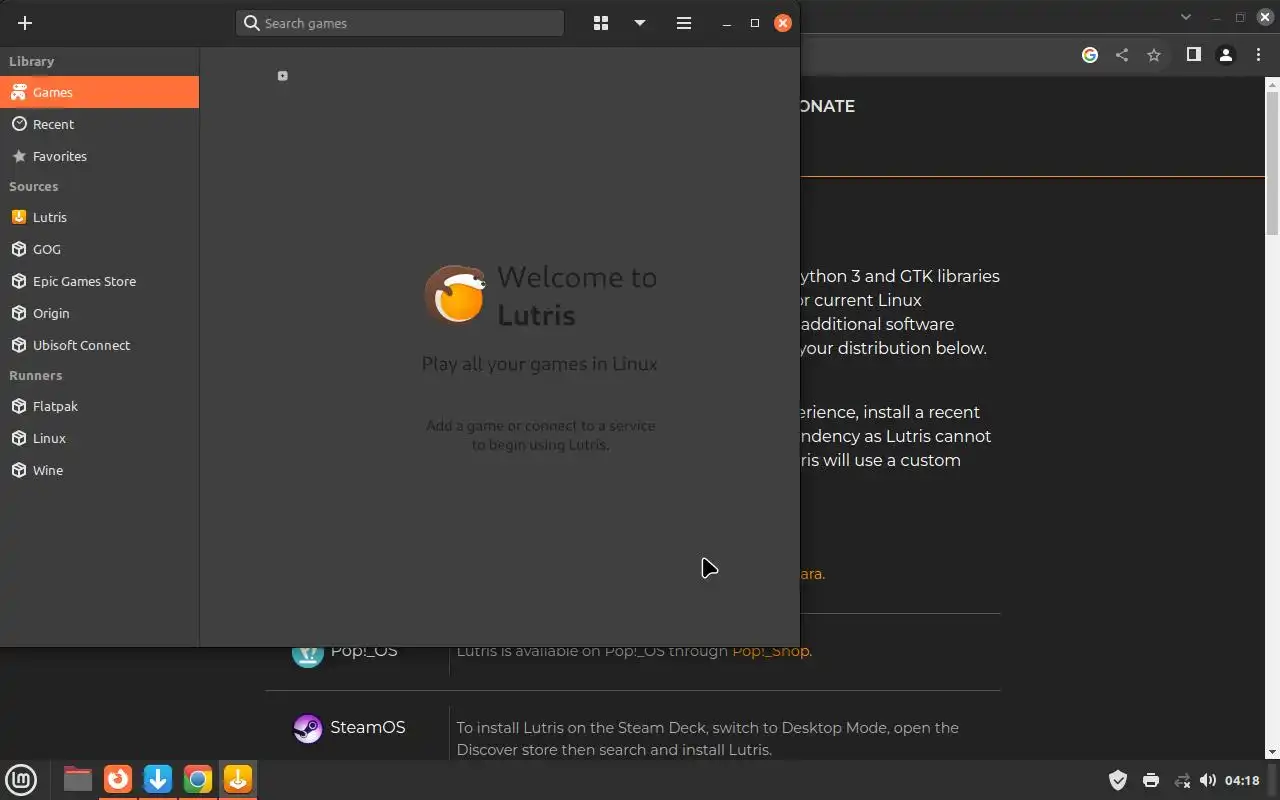1280x800 pixels.
Task: Click the Search games field
Action: (400, 23)
